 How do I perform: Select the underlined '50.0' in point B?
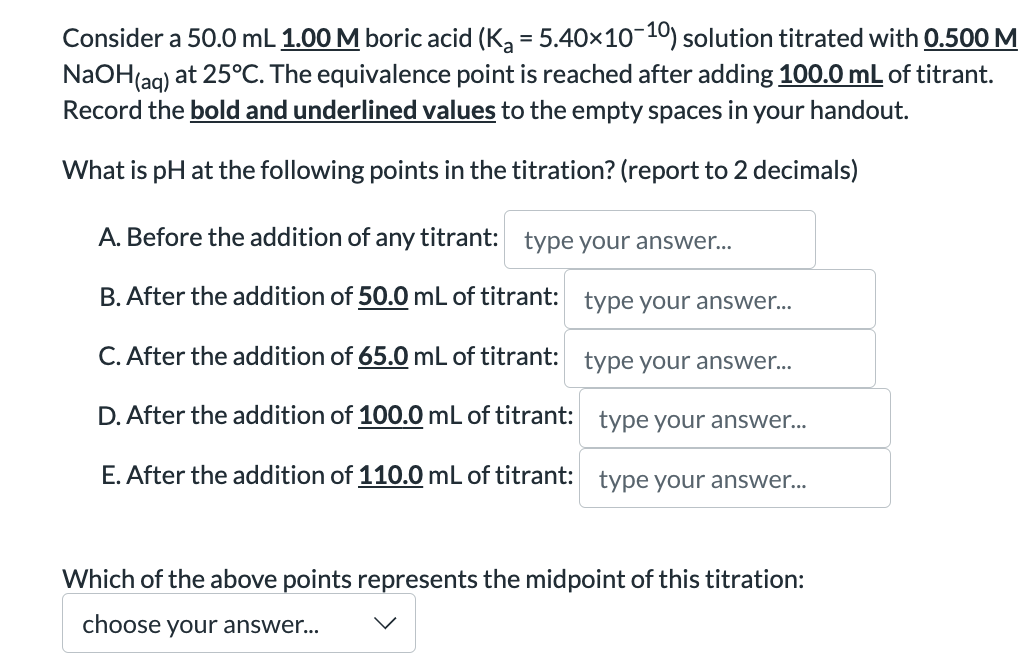pyautogui.click(x=384, y=296)
